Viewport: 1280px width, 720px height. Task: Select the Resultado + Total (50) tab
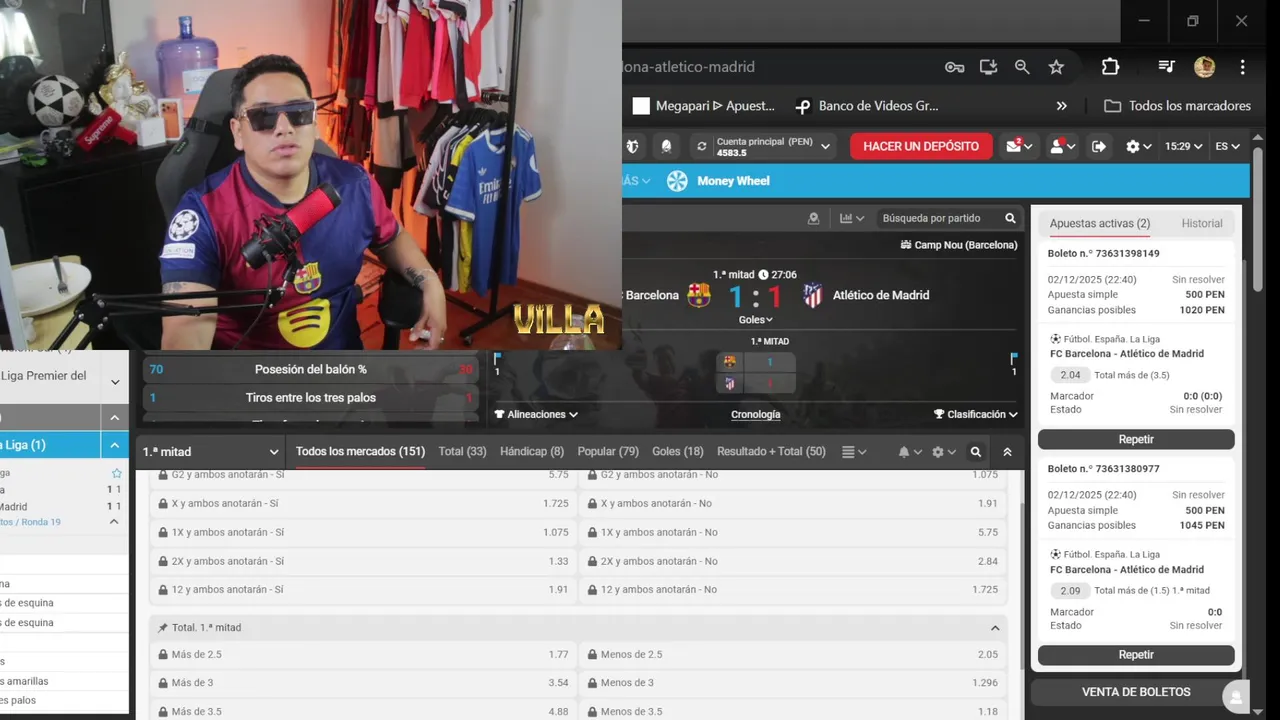771,452
